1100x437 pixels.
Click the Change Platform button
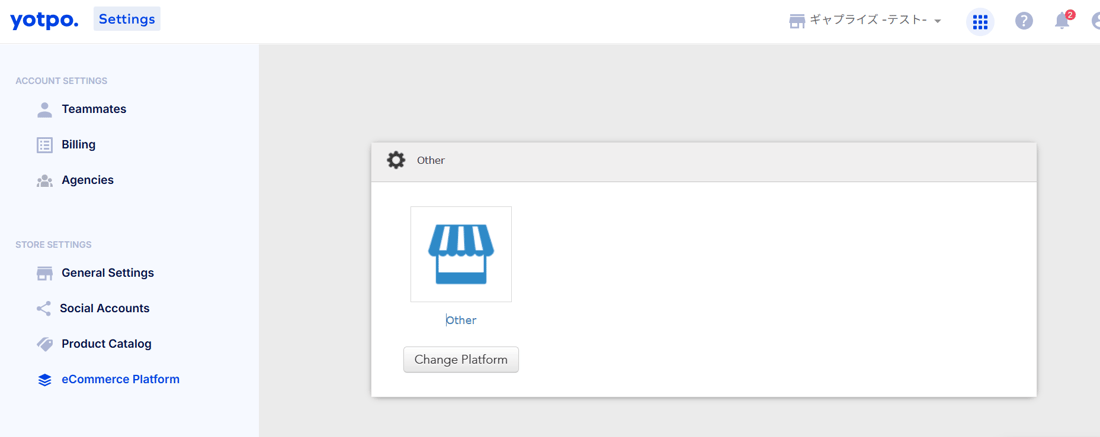[461, 360]
